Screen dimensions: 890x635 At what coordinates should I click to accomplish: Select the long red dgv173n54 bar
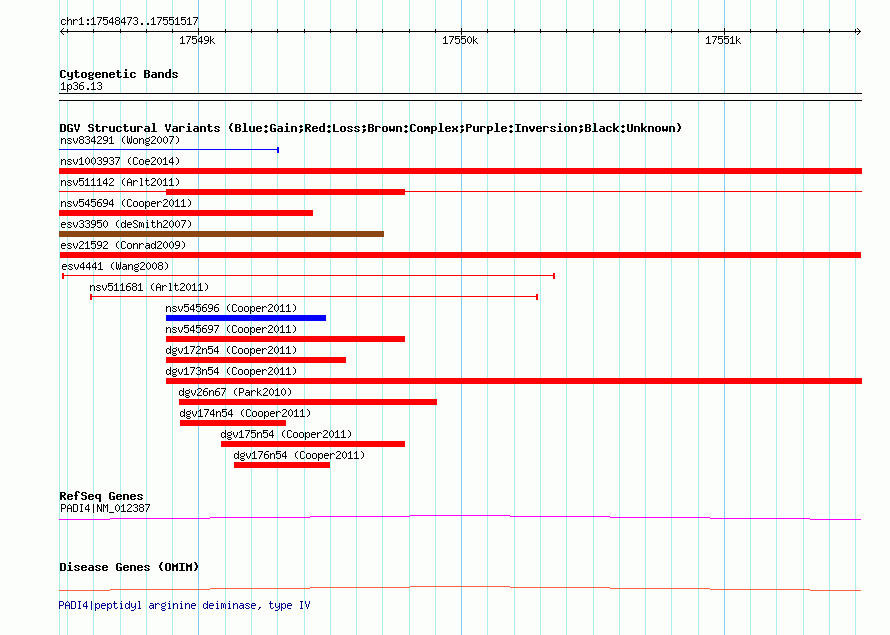(x=514, y=381)
